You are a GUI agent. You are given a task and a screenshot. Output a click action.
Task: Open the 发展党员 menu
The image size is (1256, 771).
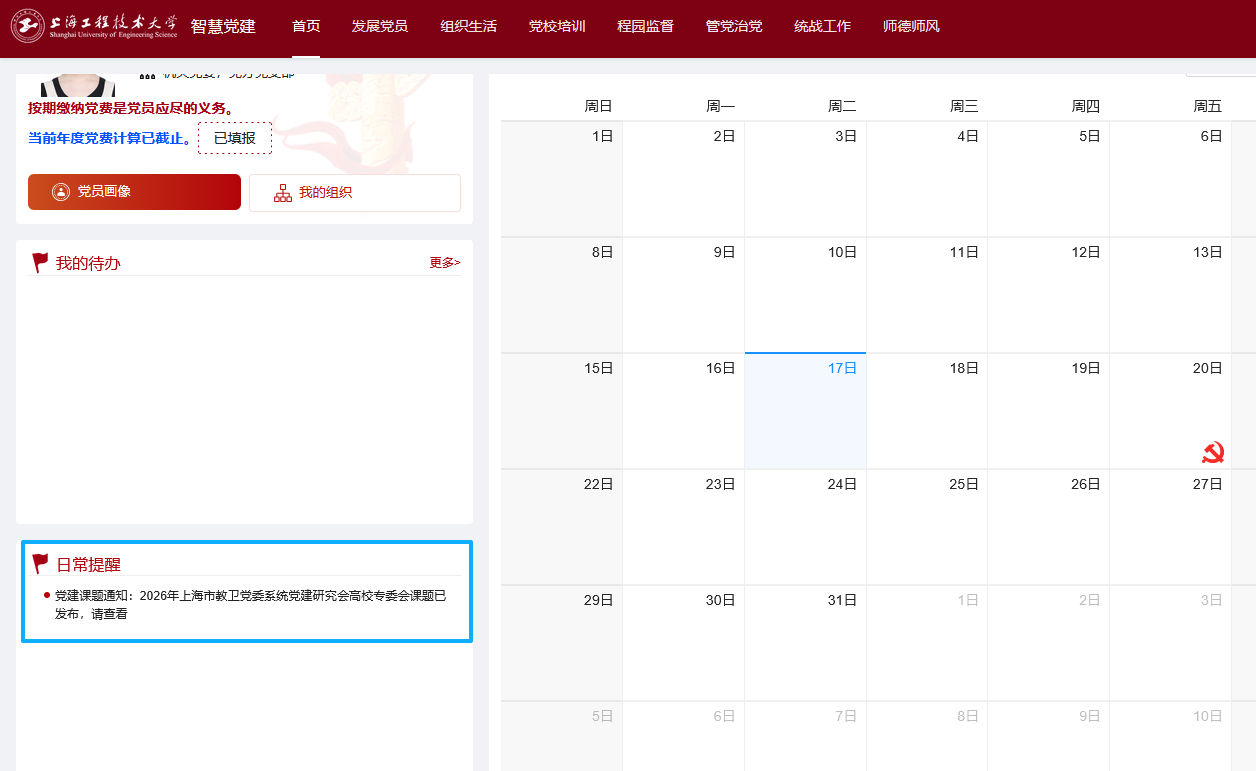(379, 26)
